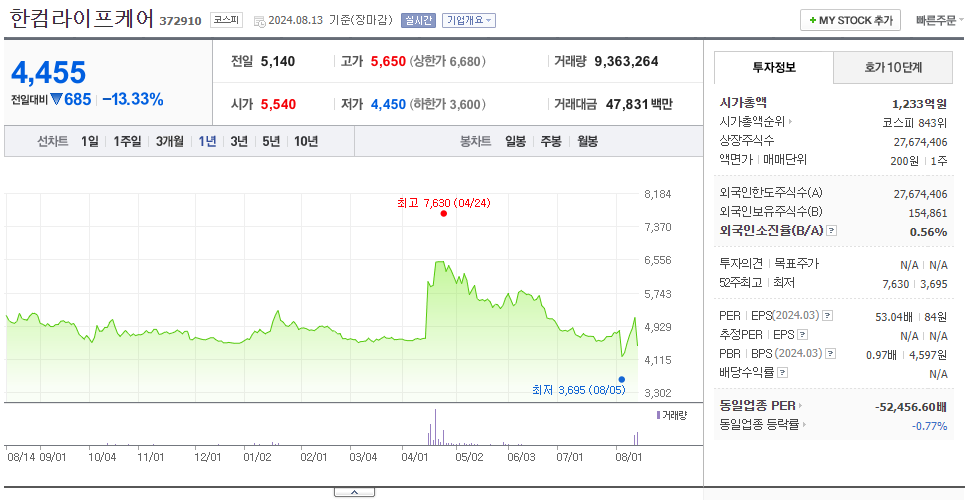The width and height of the screenshot is (968, 500).
Task: Select 1년 line chart period
Action: [x=207, y=141]
